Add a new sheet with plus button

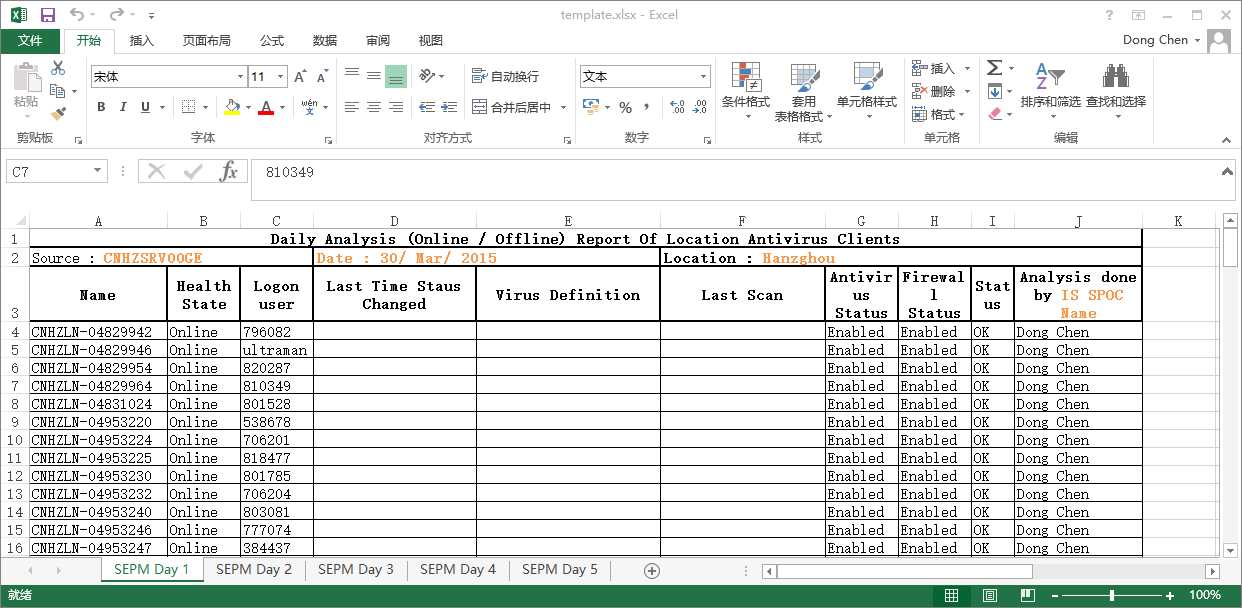(652, 570)
